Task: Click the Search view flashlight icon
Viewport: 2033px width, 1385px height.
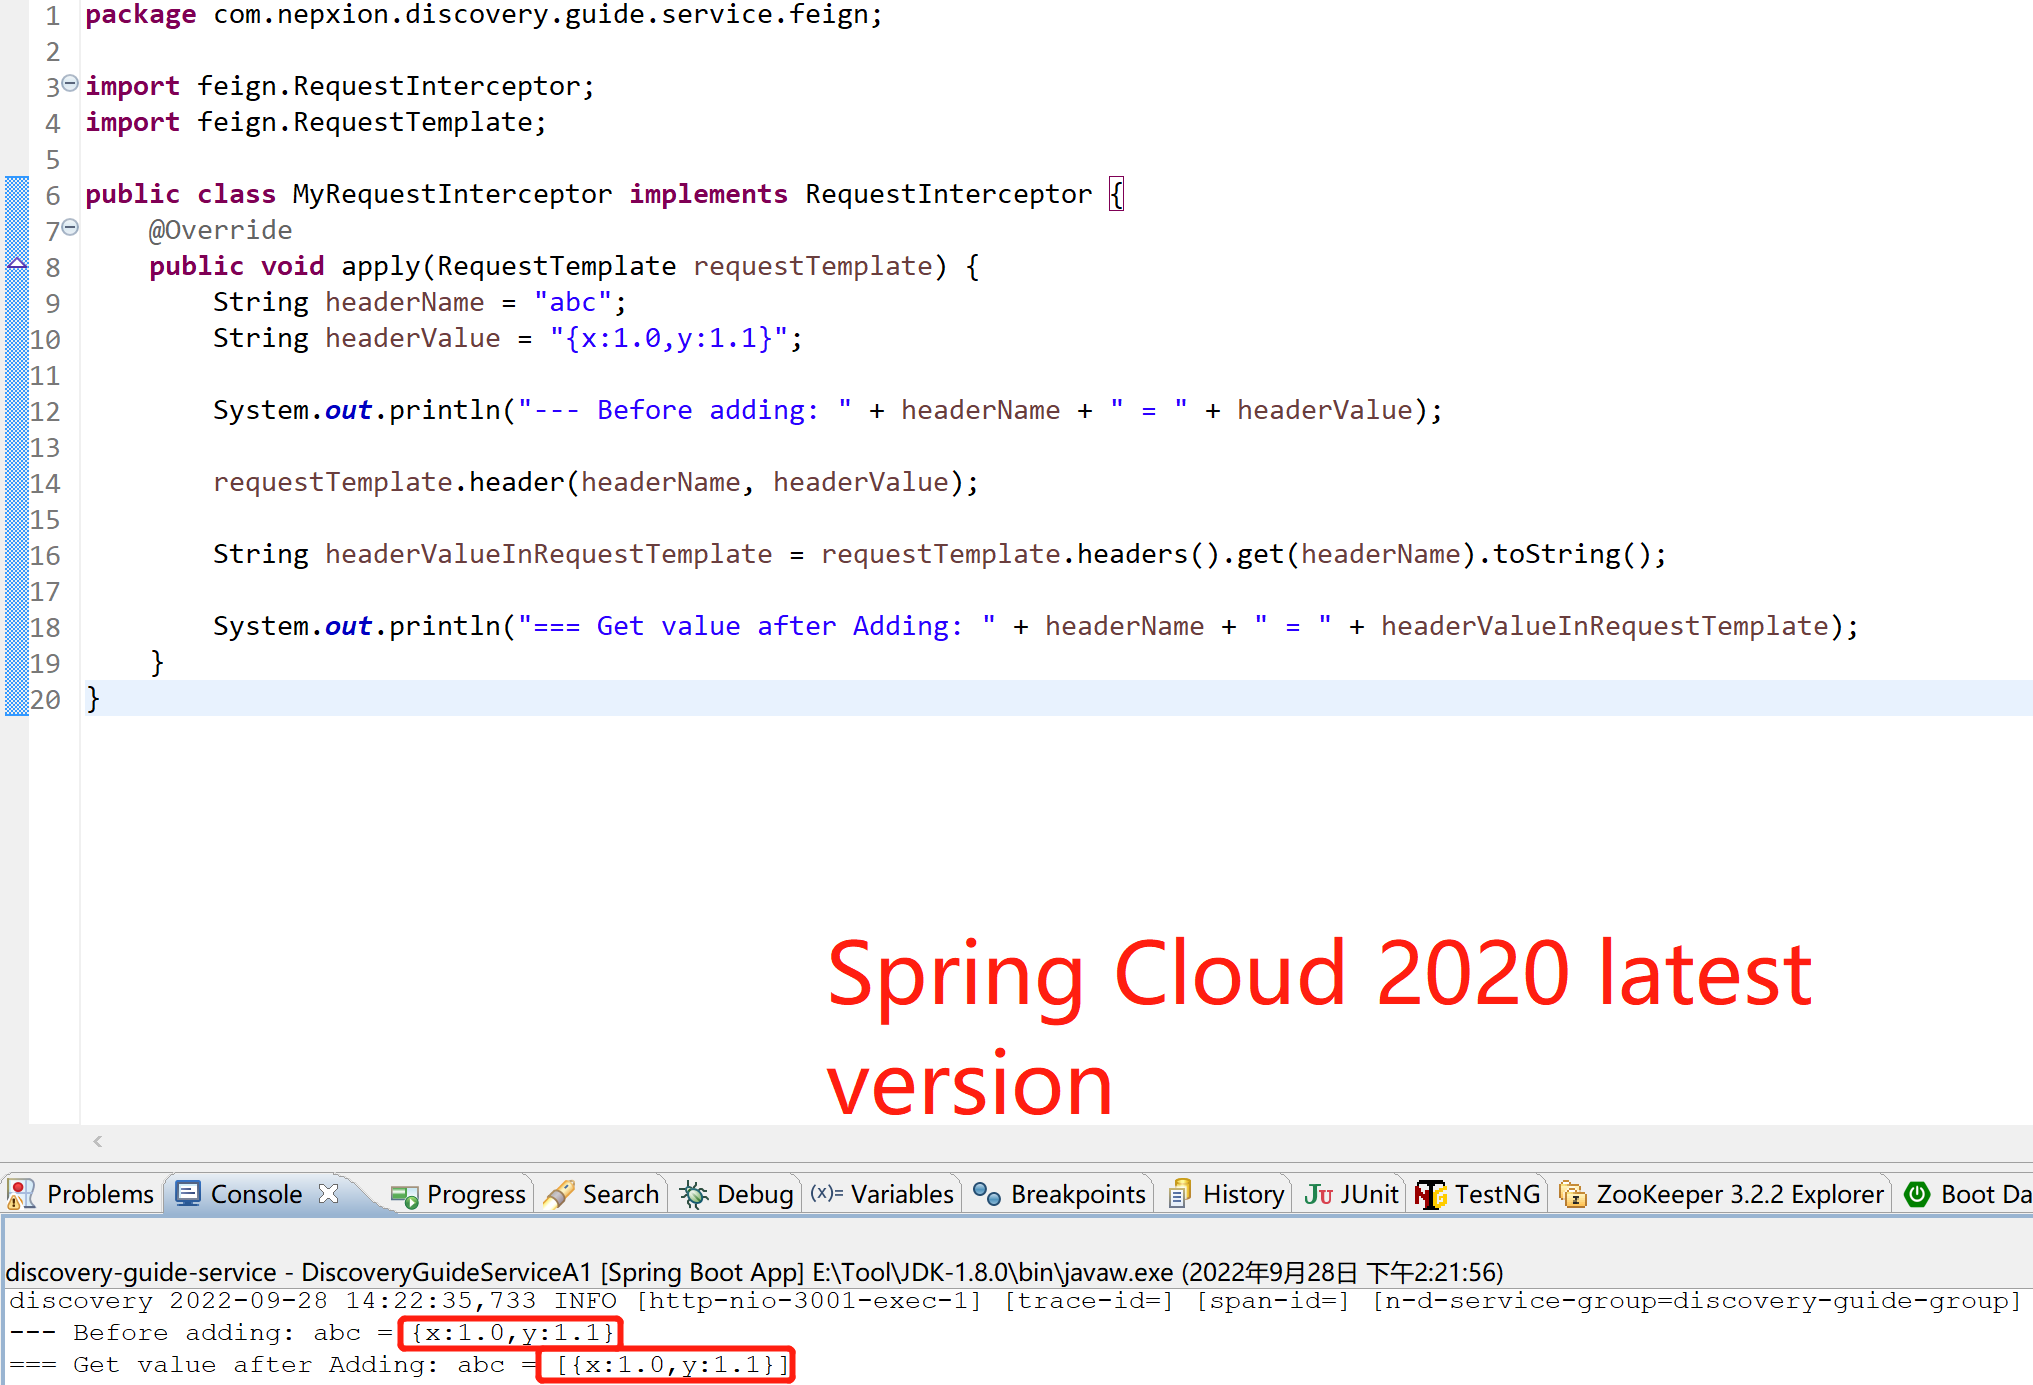Action: click(559, 1194)
